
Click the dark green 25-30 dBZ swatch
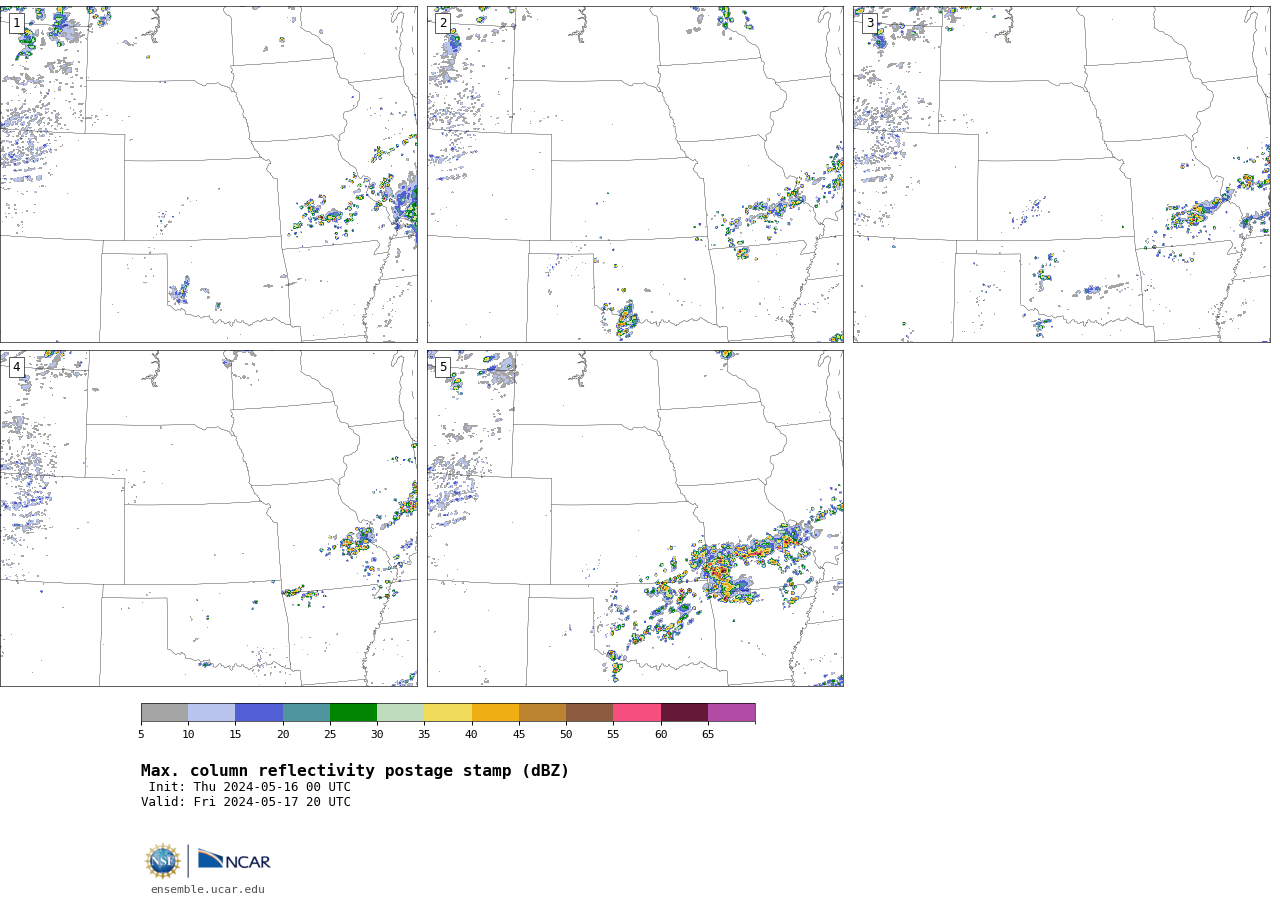point(353,712)
